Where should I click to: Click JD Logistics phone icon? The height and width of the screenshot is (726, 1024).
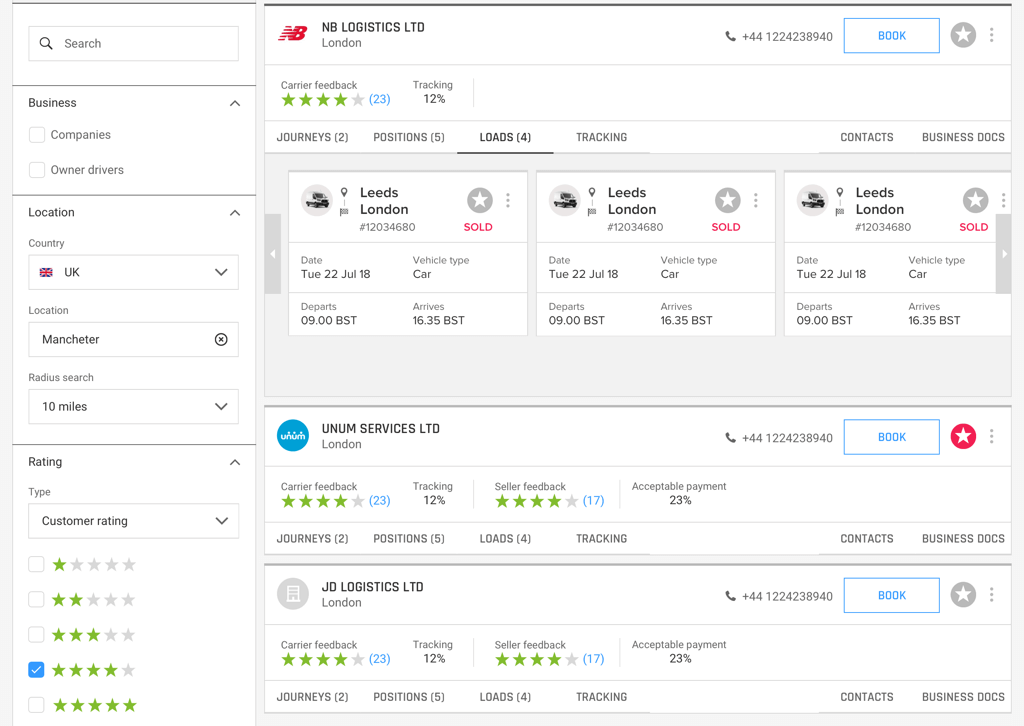pyautogui.click(x=730, y=596)
